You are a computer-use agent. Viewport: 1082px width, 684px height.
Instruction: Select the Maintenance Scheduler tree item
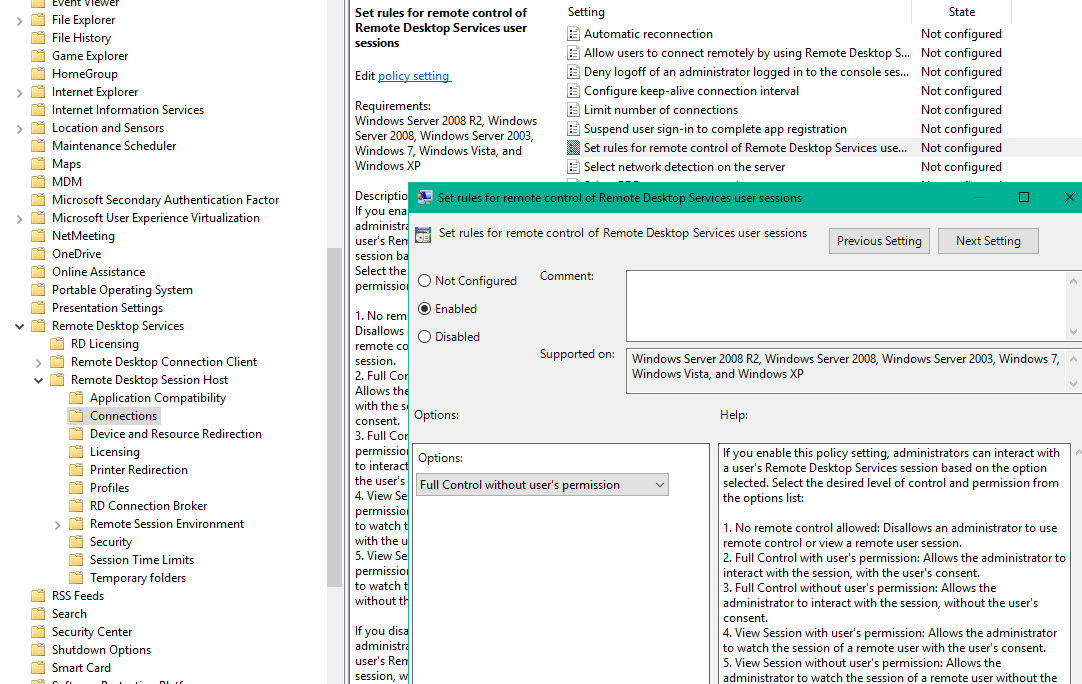coord(114,146)
